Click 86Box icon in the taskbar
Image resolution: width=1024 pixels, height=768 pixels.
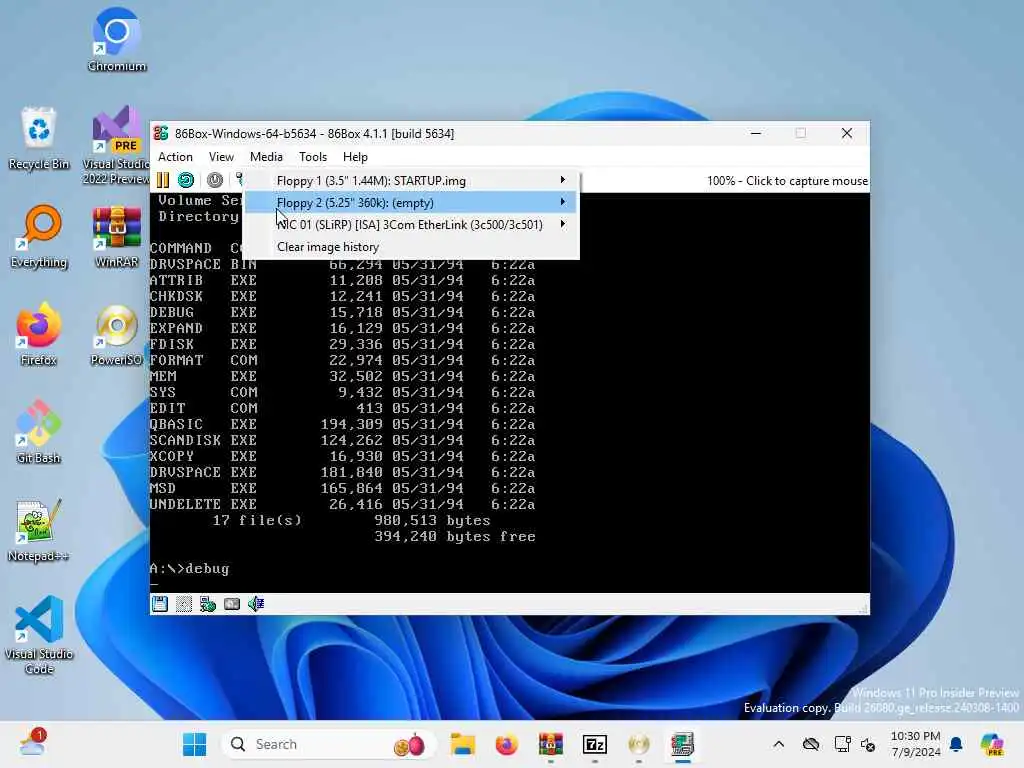point(682,744)
